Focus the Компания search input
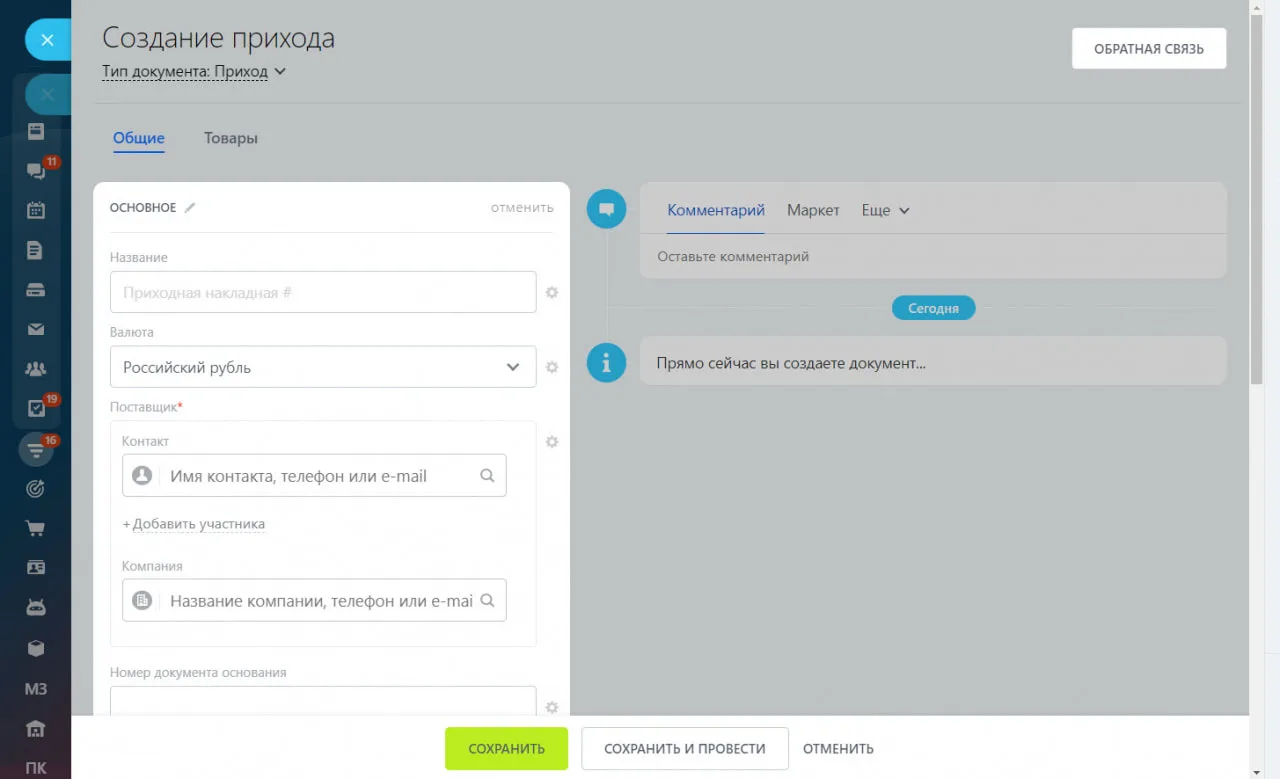 pos(314,601)
